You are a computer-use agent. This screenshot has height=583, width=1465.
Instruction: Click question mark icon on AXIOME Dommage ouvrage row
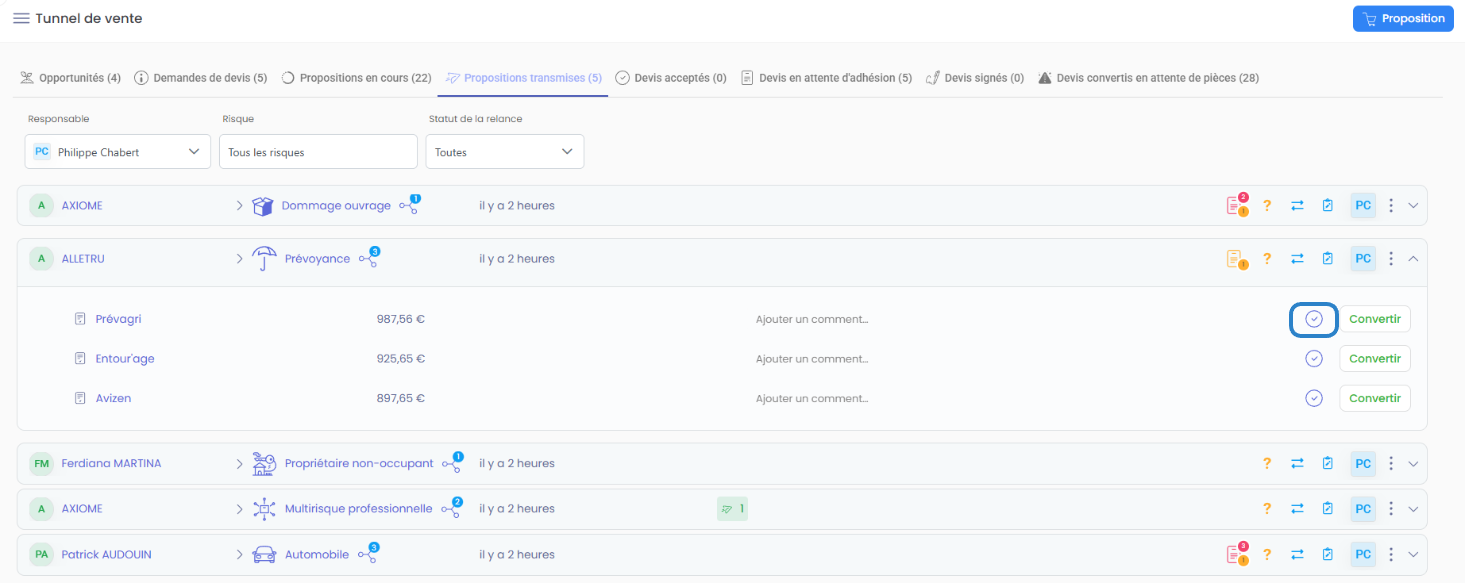(x=1267, y=206)
